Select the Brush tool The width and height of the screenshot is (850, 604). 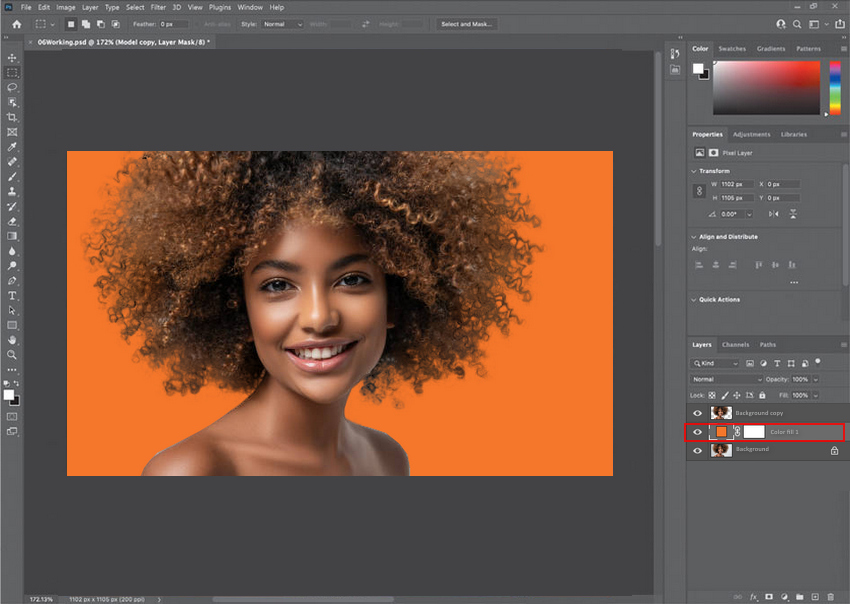[x=12, y=177]
